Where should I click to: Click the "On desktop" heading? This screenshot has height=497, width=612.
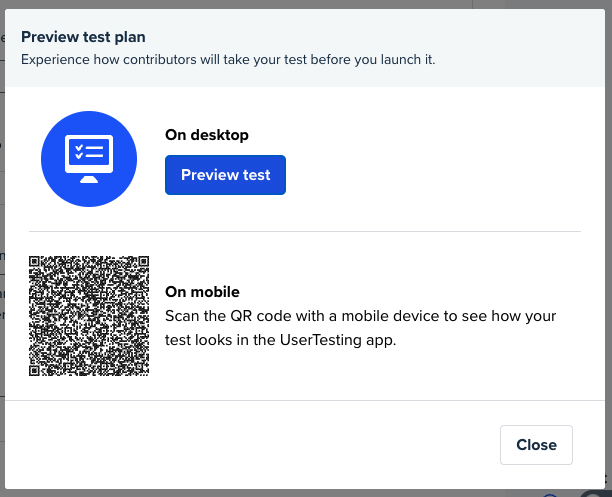coord(207,135)
